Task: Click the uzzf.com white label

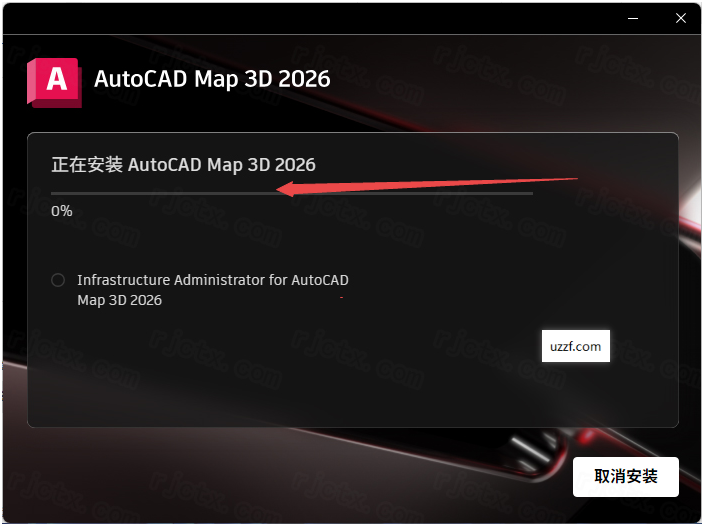Action: (x=575, y=346)
